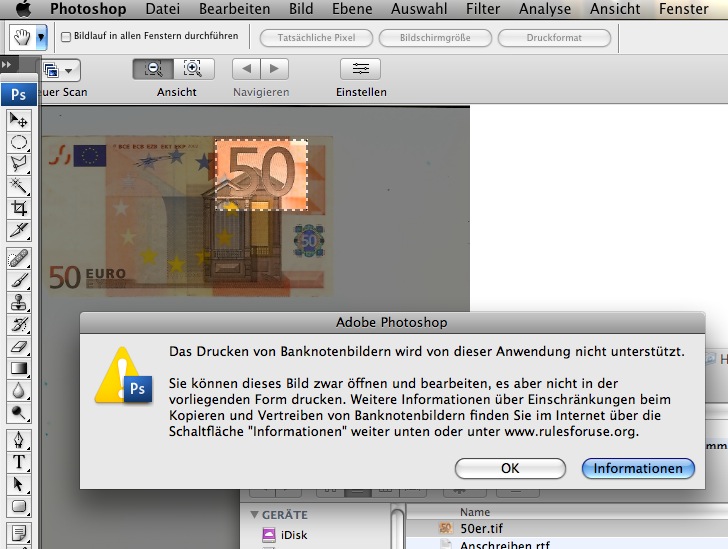Open the new scan dropdown button
The height and width of the screenshot is (549, 728).
tap(60, 70)
